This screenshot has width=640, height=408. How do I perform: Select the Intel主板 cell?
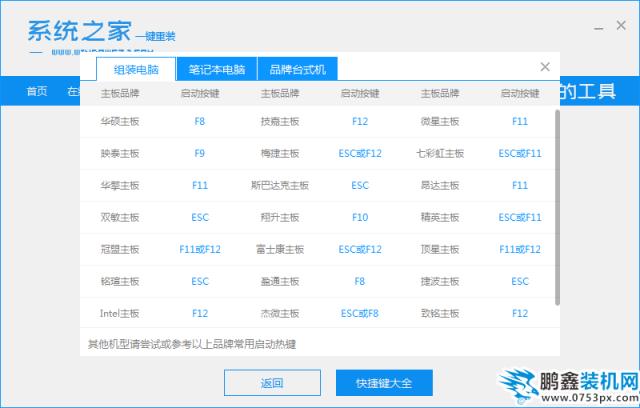click(120, 313)
